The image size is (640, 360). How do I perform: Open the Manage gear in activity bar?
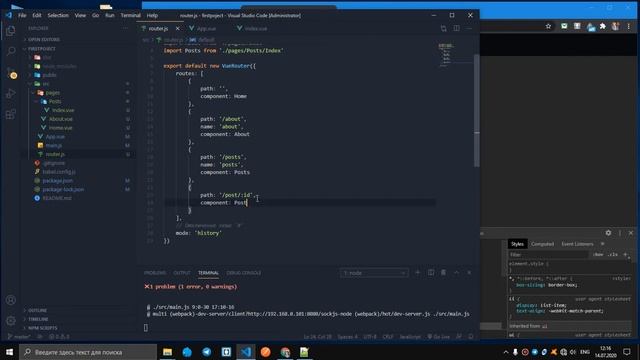tap(11, 320)
